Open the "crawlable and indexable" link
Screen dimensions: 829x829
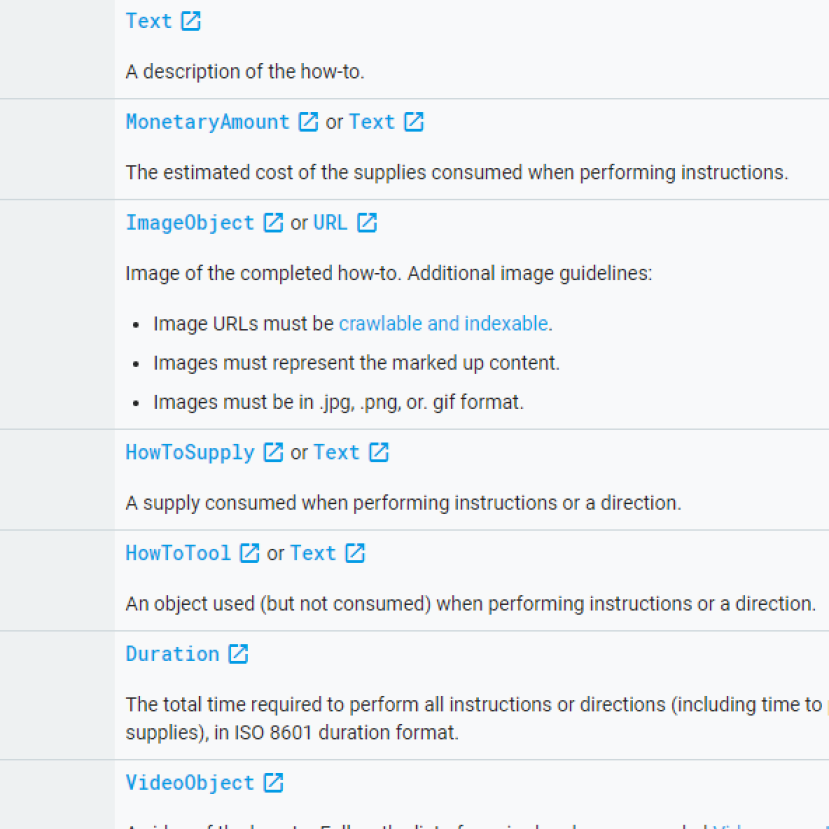coord(443,323)
